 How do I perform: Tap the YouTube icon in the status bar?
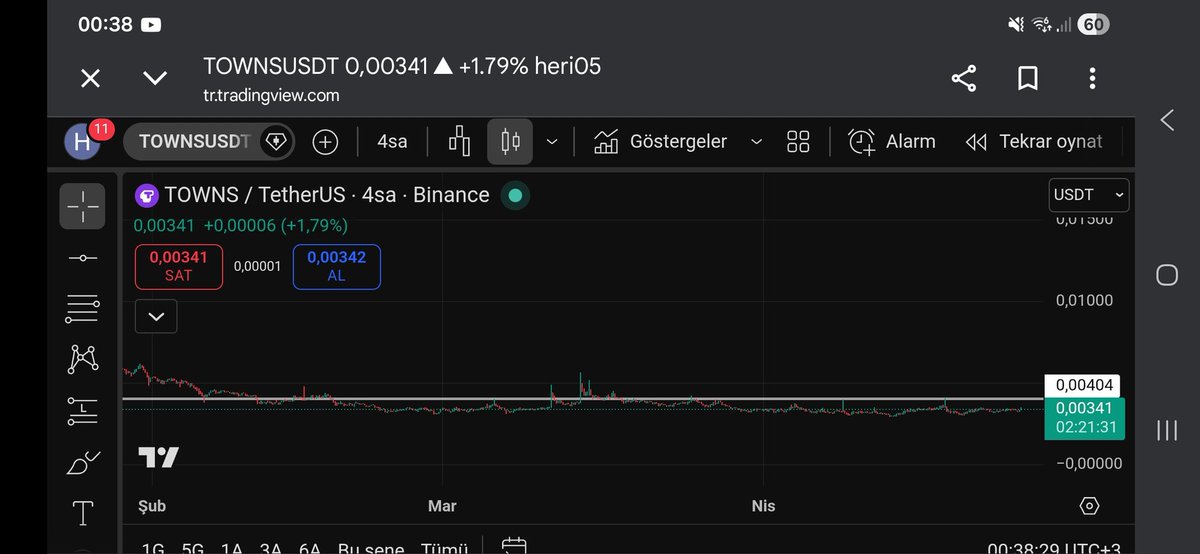click(151, 24)
